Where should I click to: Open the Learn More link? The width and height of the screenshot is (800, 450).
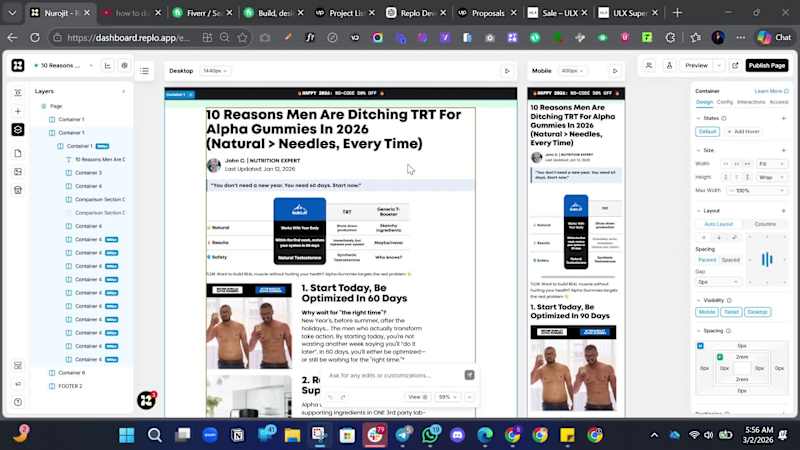771,91
